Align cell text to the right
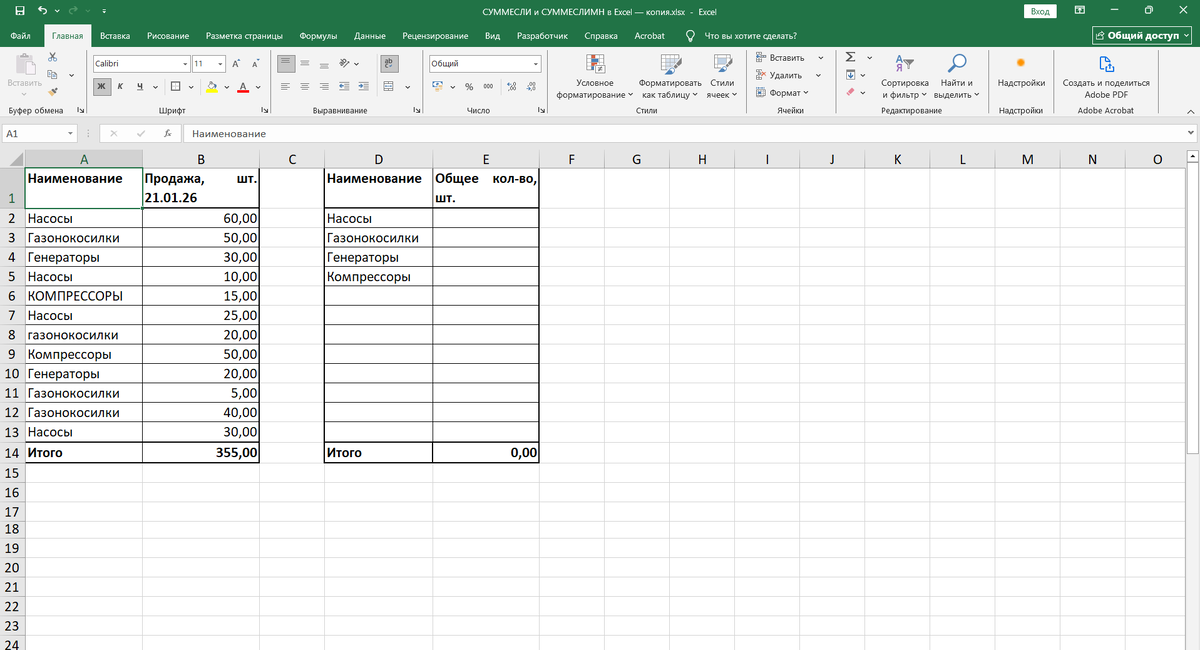 pyautogui.click(x=324, y=86)
